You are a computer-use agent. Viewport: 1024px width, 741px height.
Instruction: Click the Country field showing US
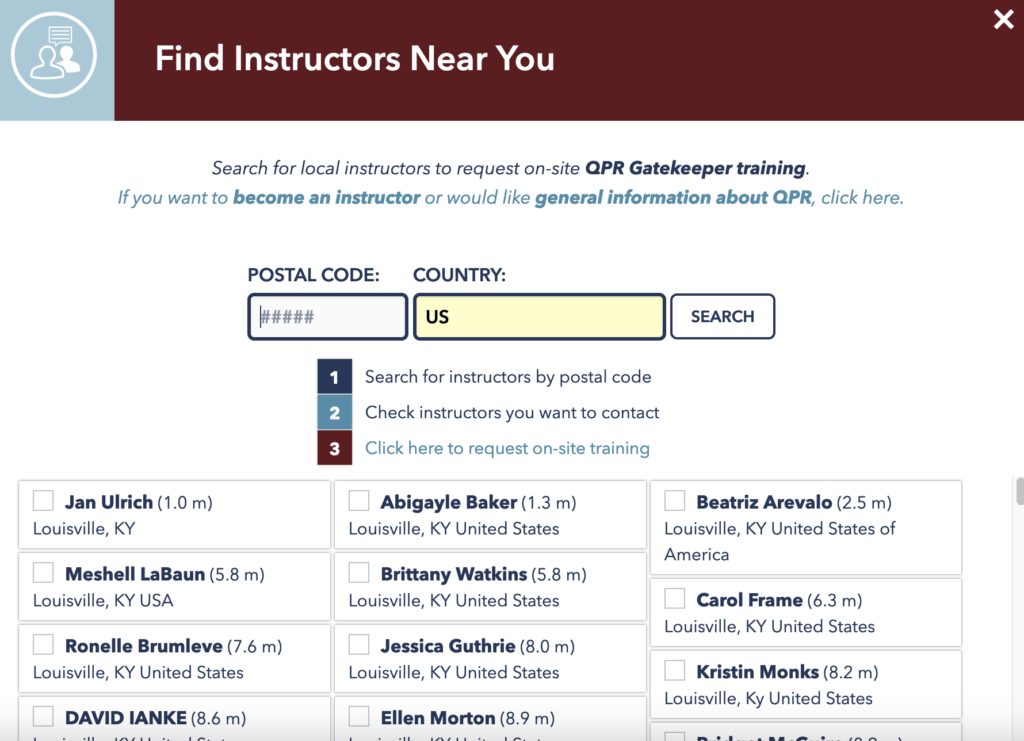click(x=539, y=317)
